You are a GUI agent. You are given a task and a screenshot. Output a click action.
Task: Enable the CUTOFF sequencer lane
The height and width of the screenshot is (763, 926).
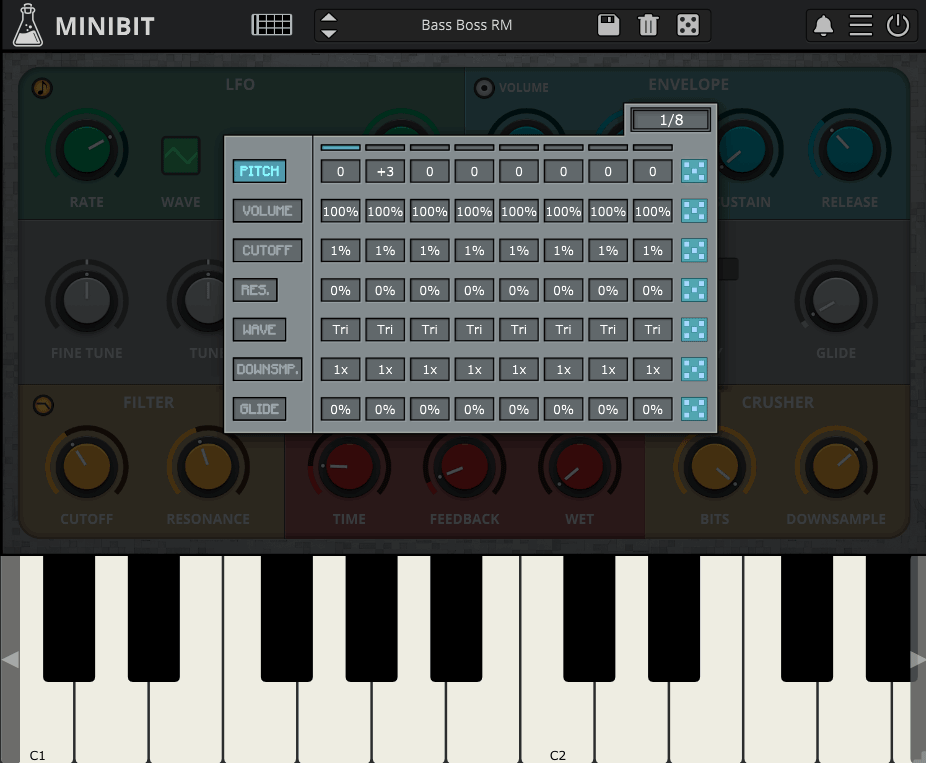pyautogui.click(x=267, y=250)
